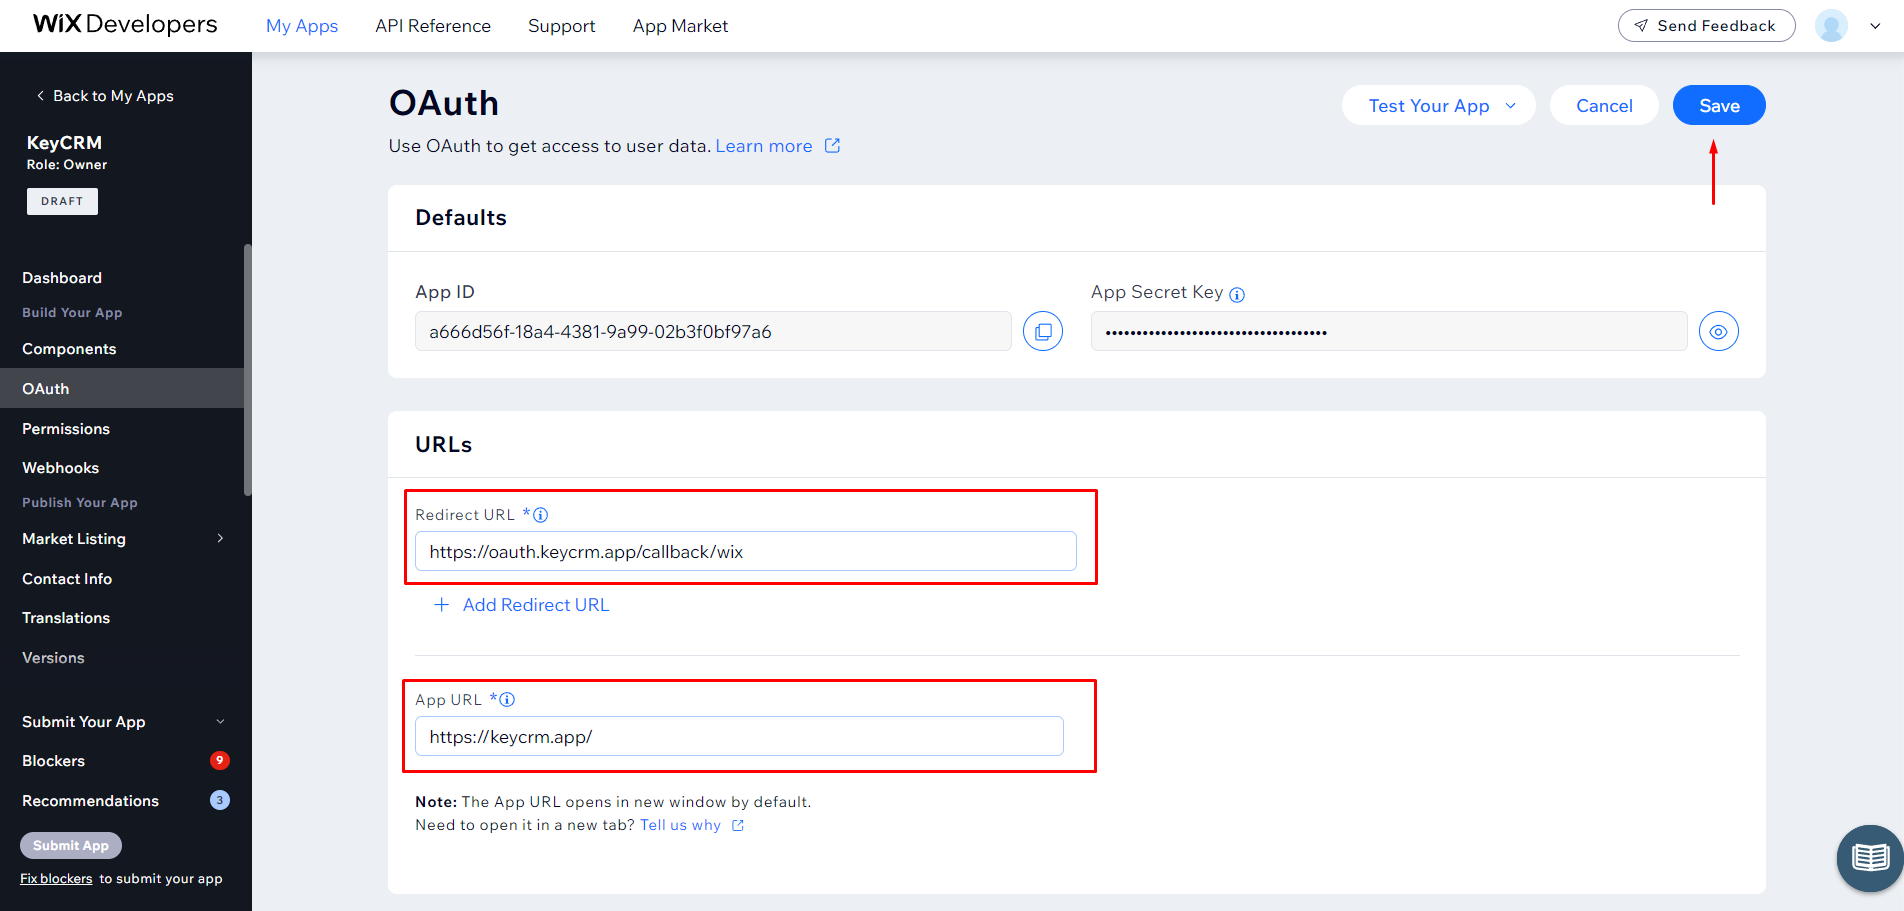Click the Submit App button
Screen dimensions: 1904x911
71,845
